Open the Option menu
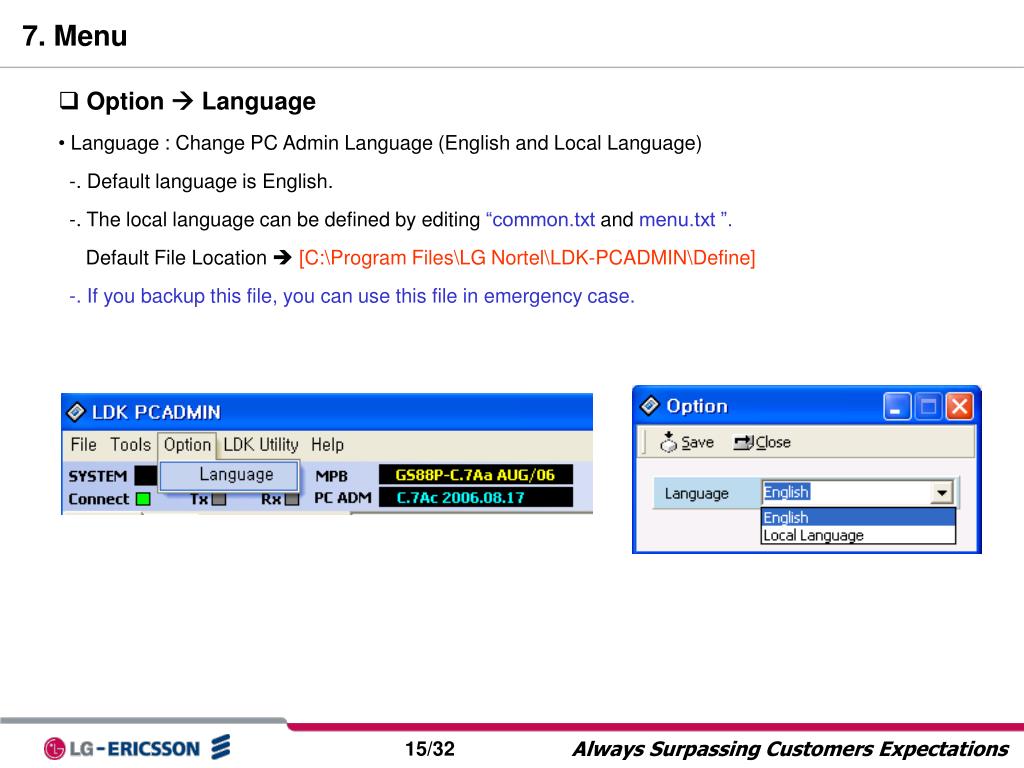Viewport: 1024px width, 768px height. [x=187, y=445]
